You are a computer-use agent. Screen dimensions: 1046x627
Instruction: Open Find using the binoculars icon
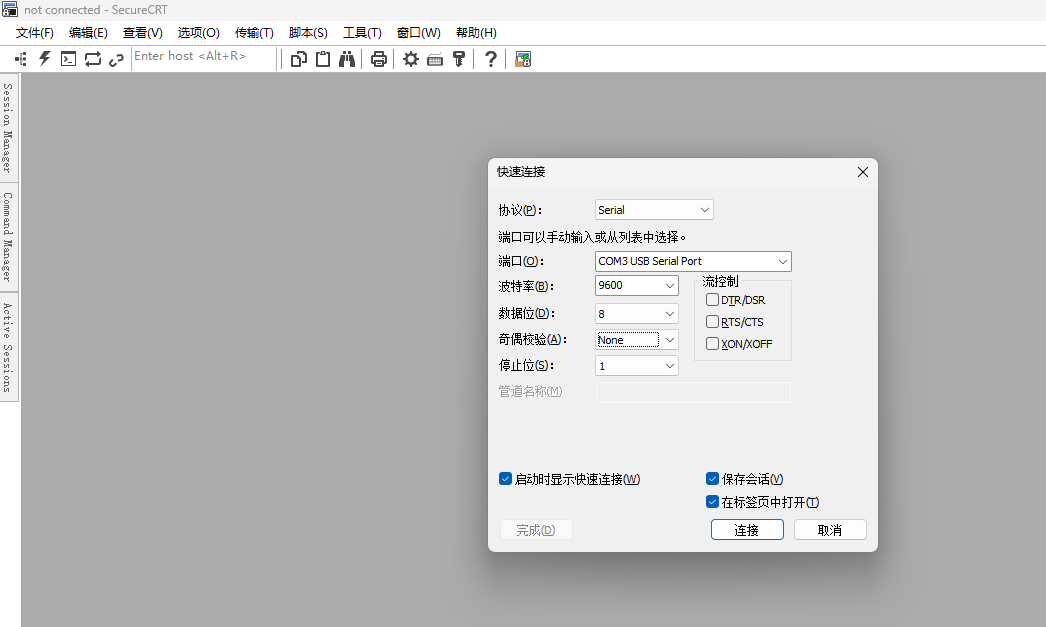pyautogui.click(x=346, y=58)
